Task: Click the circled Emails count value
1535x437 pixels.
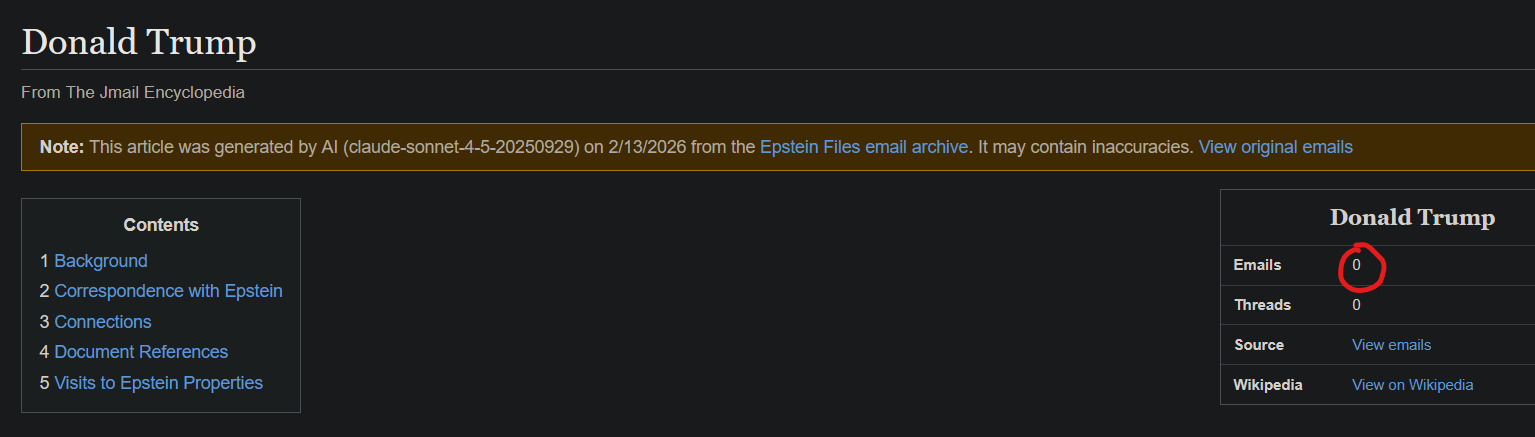Action: [1357, 265]
